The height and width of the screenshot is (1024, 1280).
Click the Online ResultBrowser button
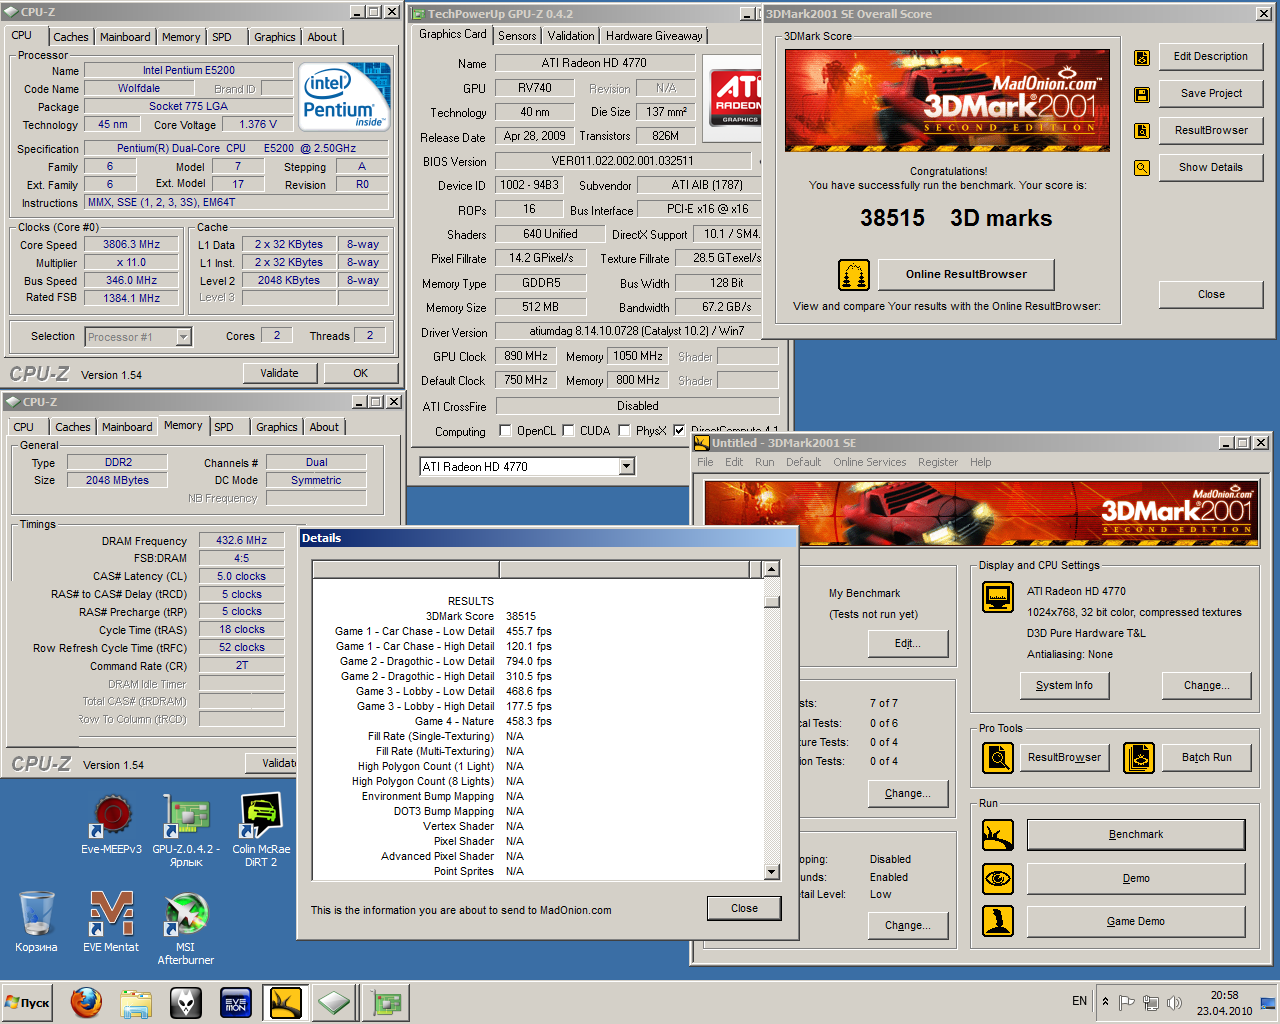click(966, 275)
